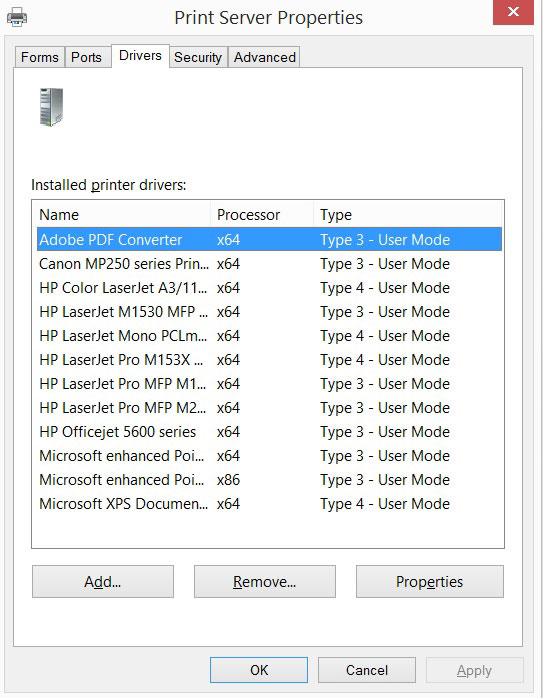Select the HP LaserJet Mono PCLm driver

coord(269,336)
